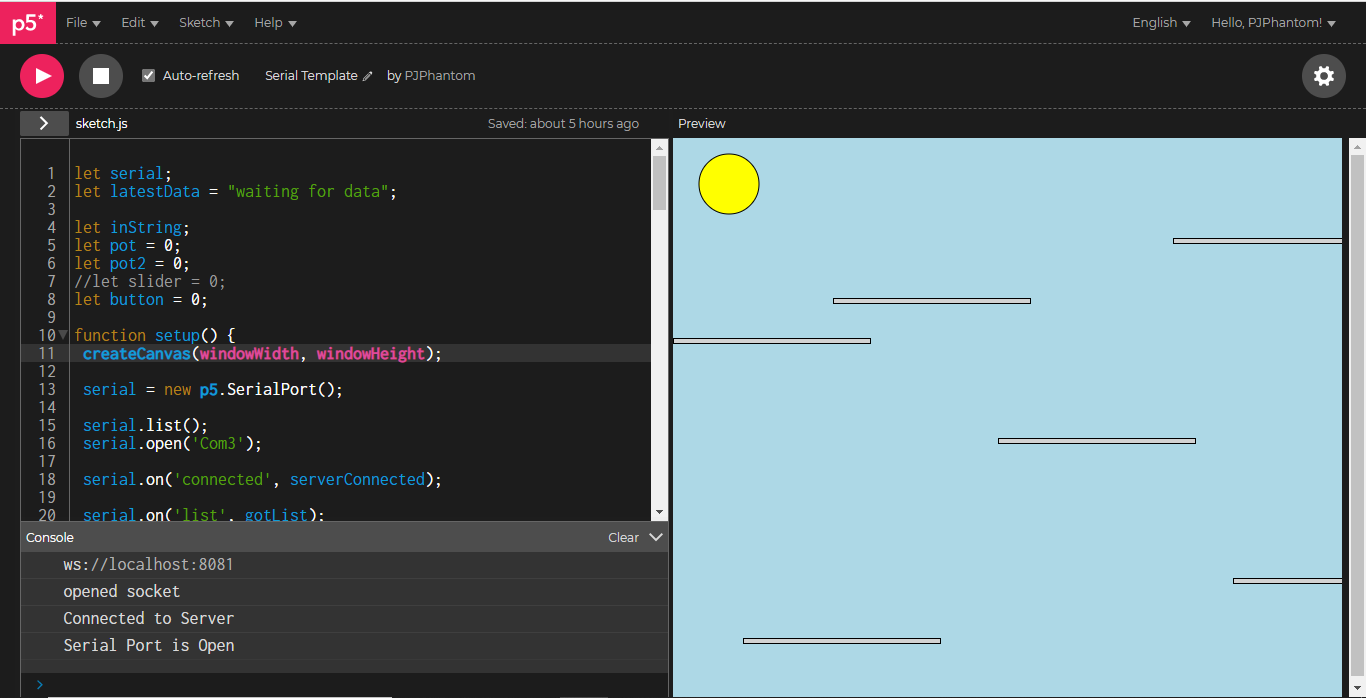Open the English language dropdown
Viewport: 1366px width, 698px height.
point(1160,22)
